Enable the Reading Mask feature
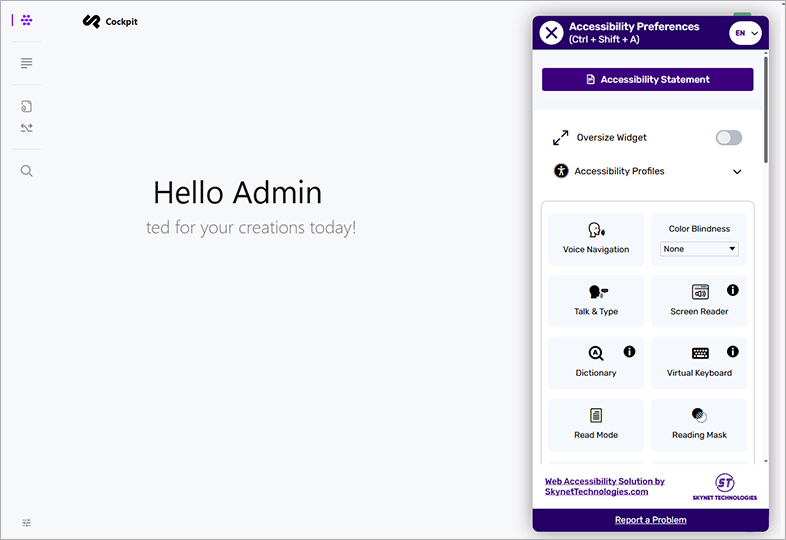786x540 pixels. tap(699, 424)
